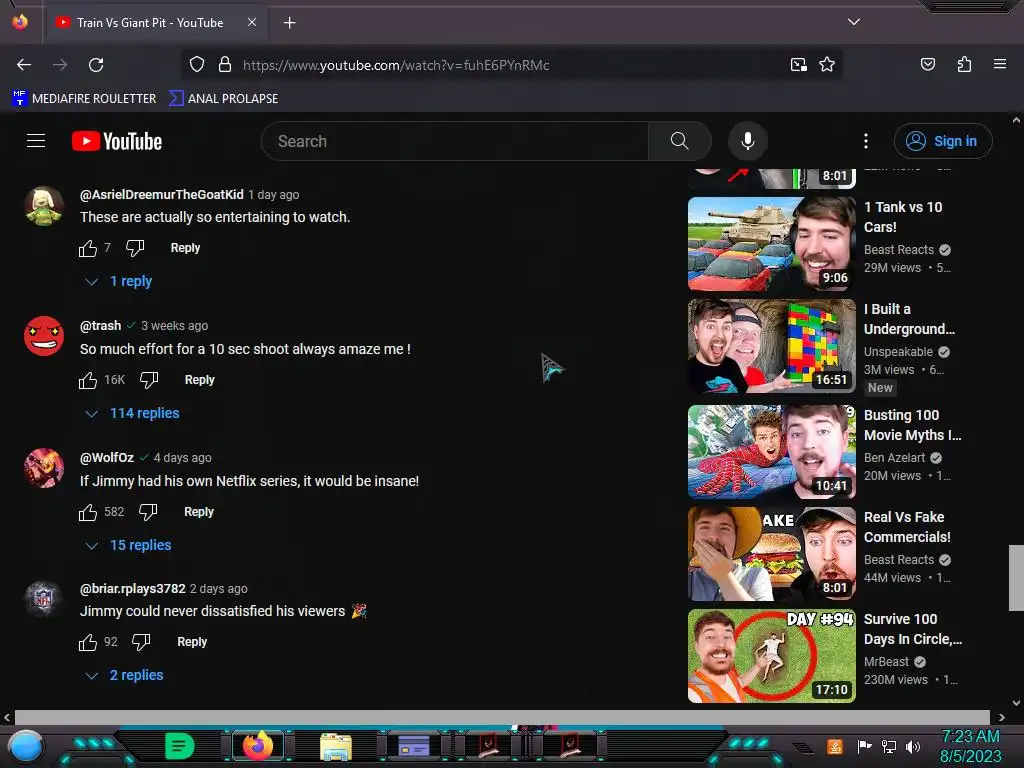Open MrBeast channel name
Image resolution: width=1024 pixels, height=768 pixels.
886,662
